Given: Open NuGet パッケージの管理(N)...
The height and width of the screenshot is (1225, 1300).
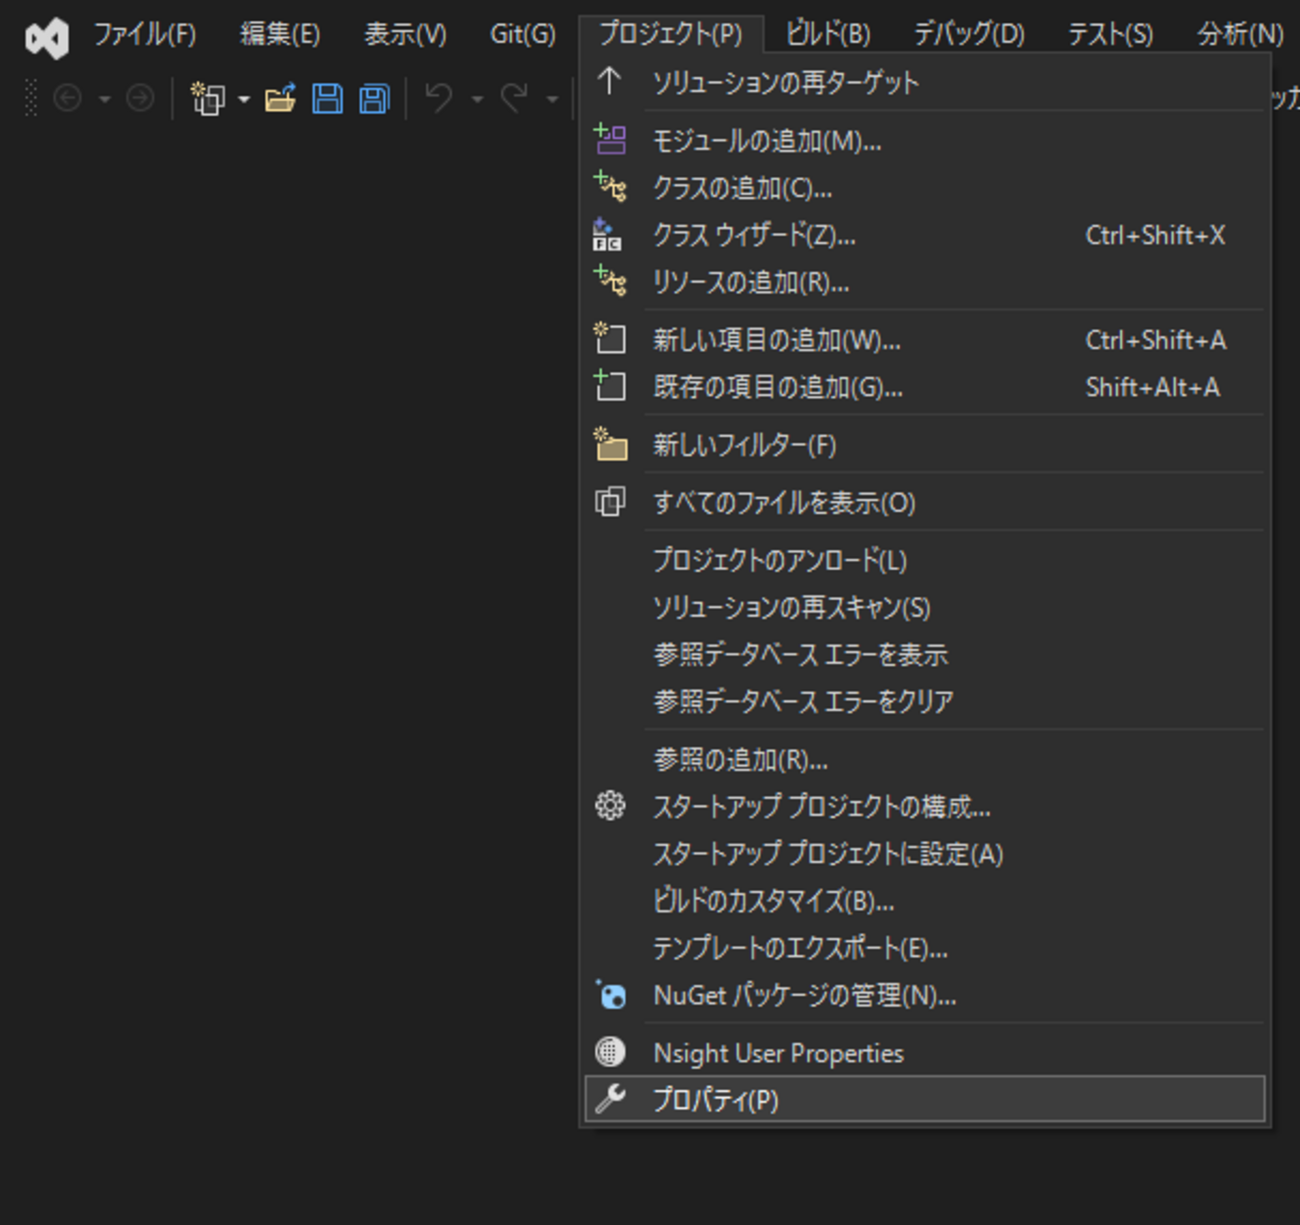Looking at the screenshot, I should [925, 995].
